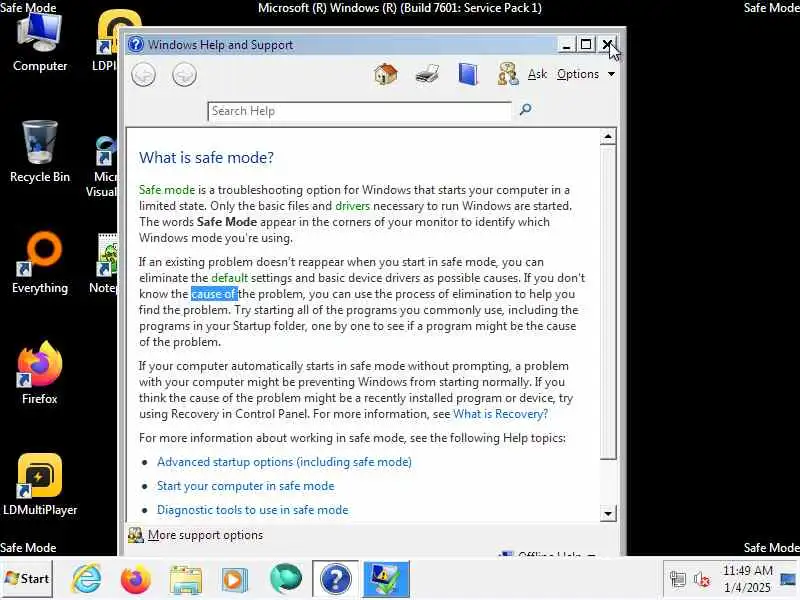Open the Options dropdown menu
This screenshot has height=600, width=800.
pos(585,74)
